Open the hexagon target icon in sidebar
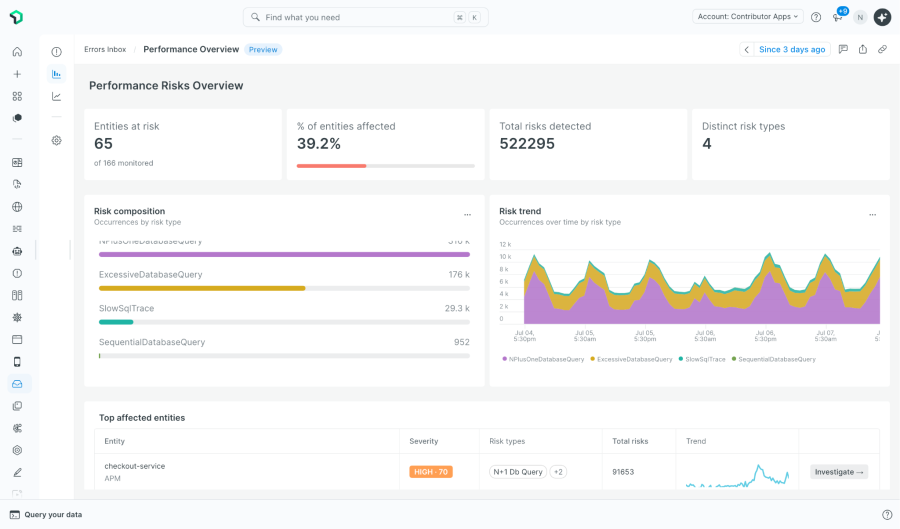The image size is (900, 529). [x=17, y=450]
